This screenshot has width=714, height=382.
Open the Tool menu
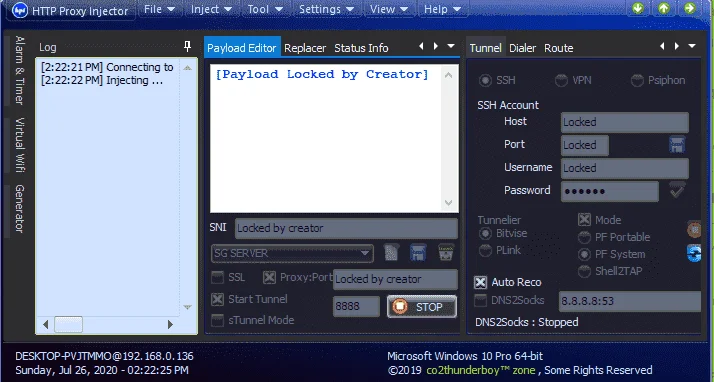(x=265, y=9)
